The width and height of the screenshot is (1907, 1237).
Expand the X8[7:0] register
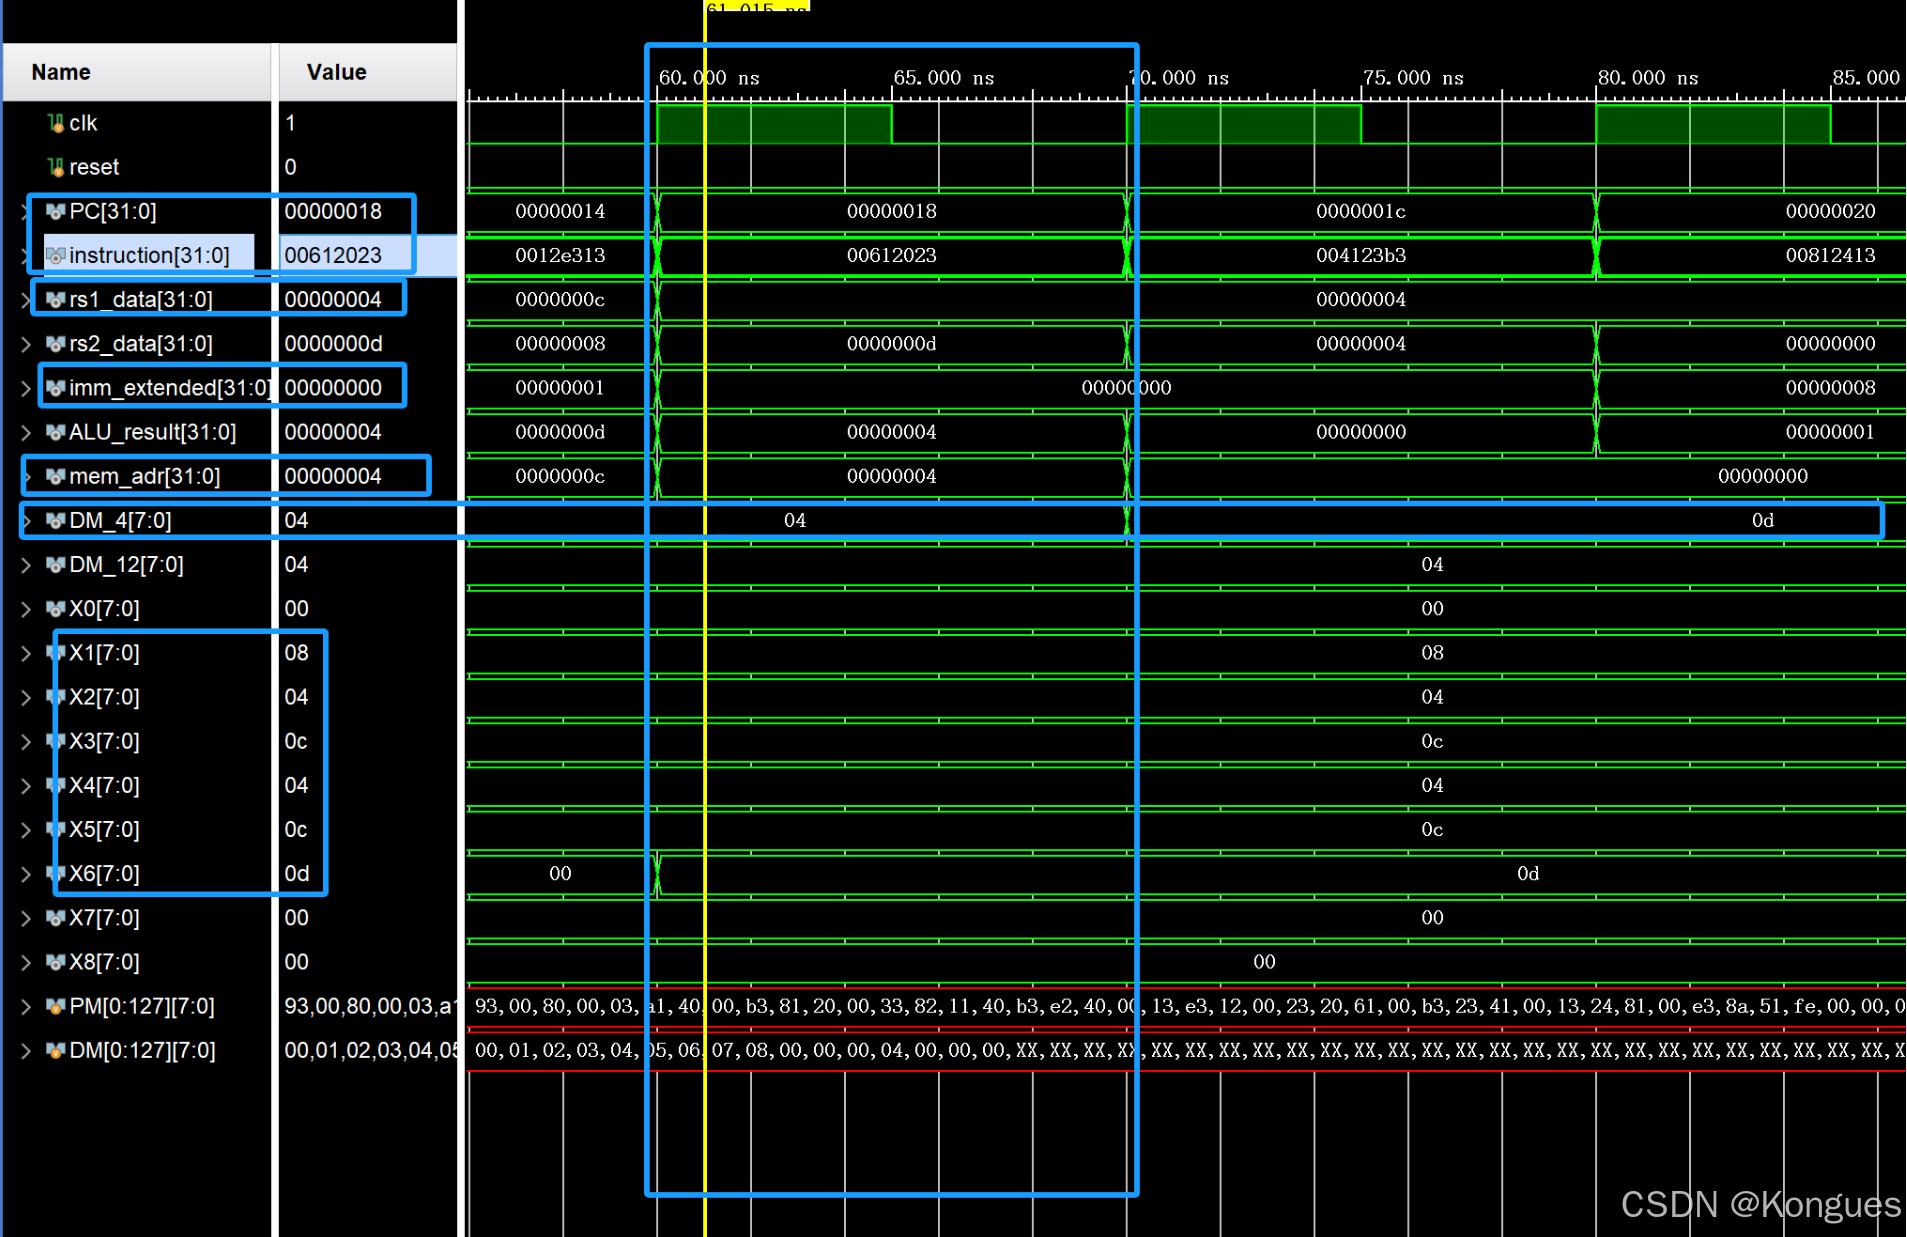26,962
